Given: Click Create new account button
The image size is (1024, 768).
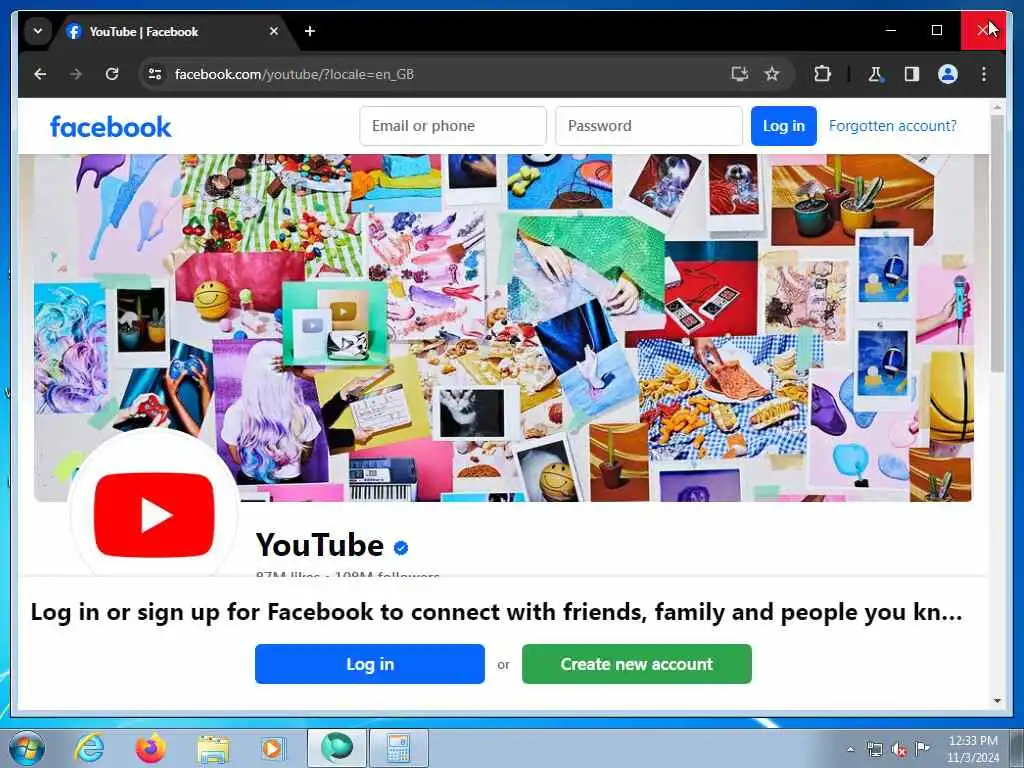Looking at the screenshot, I should pyautogui.click(x=637, y=664).
